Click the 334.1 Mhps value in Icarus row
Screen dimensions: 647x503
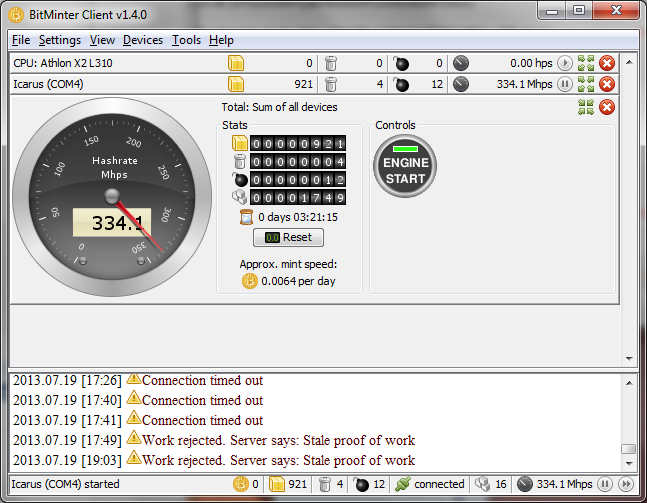pos(524,84)
